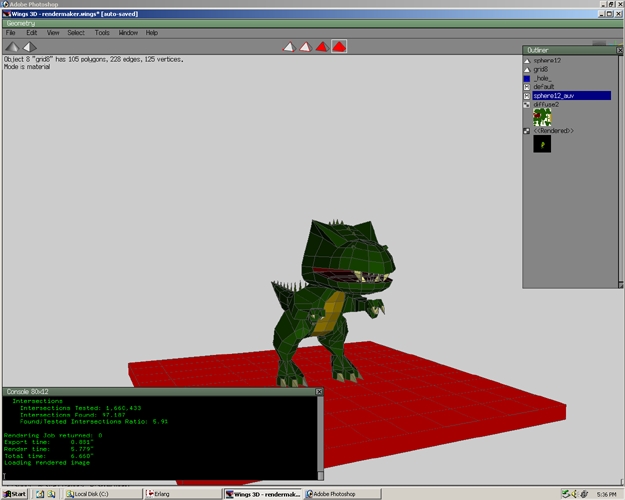The image size is (625, 500).
Task: Select grid8 object in Outliner
Action: [x=540, y=69]
